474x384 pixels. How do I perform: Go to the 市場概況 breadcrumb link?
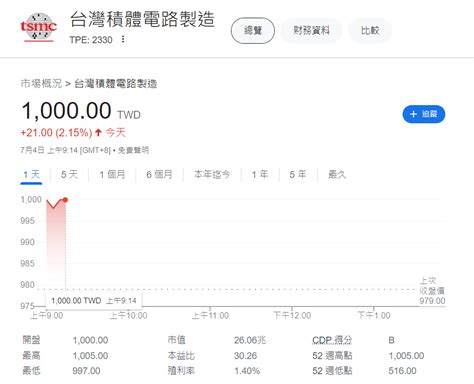[41, 83]
